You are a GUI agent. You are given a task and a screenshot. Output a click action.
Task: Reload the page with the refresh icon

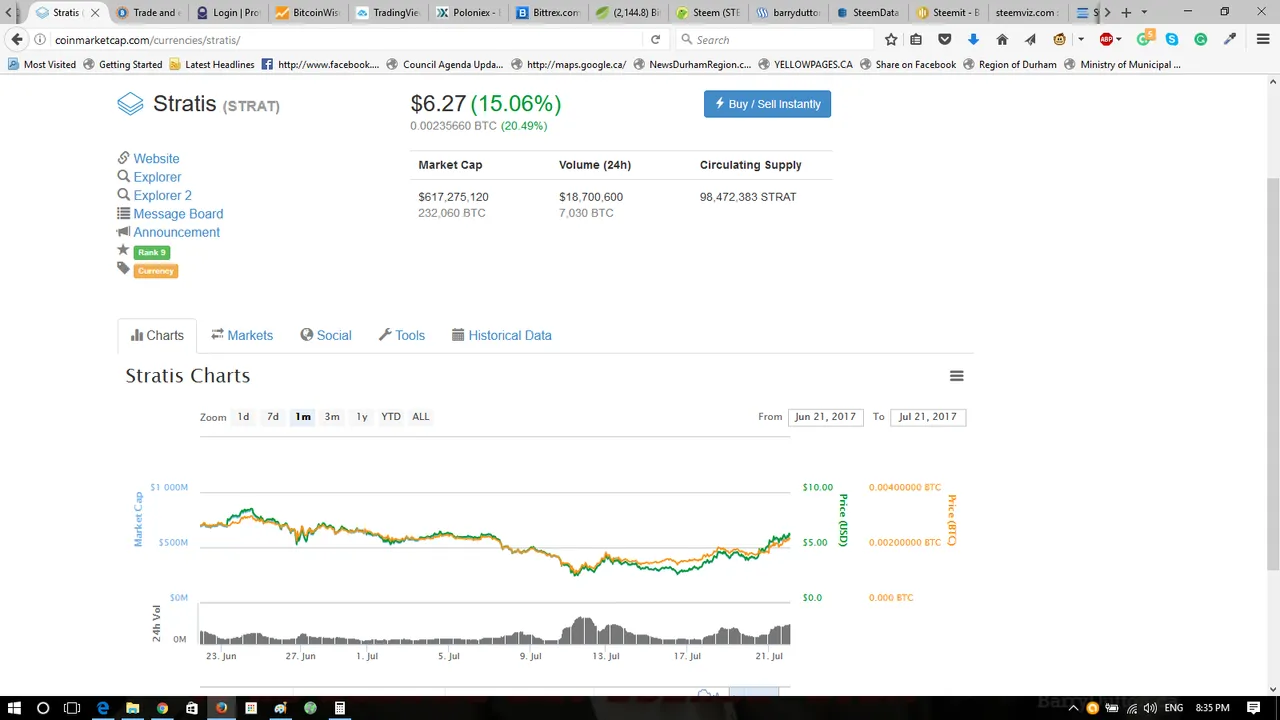[656, 40]
